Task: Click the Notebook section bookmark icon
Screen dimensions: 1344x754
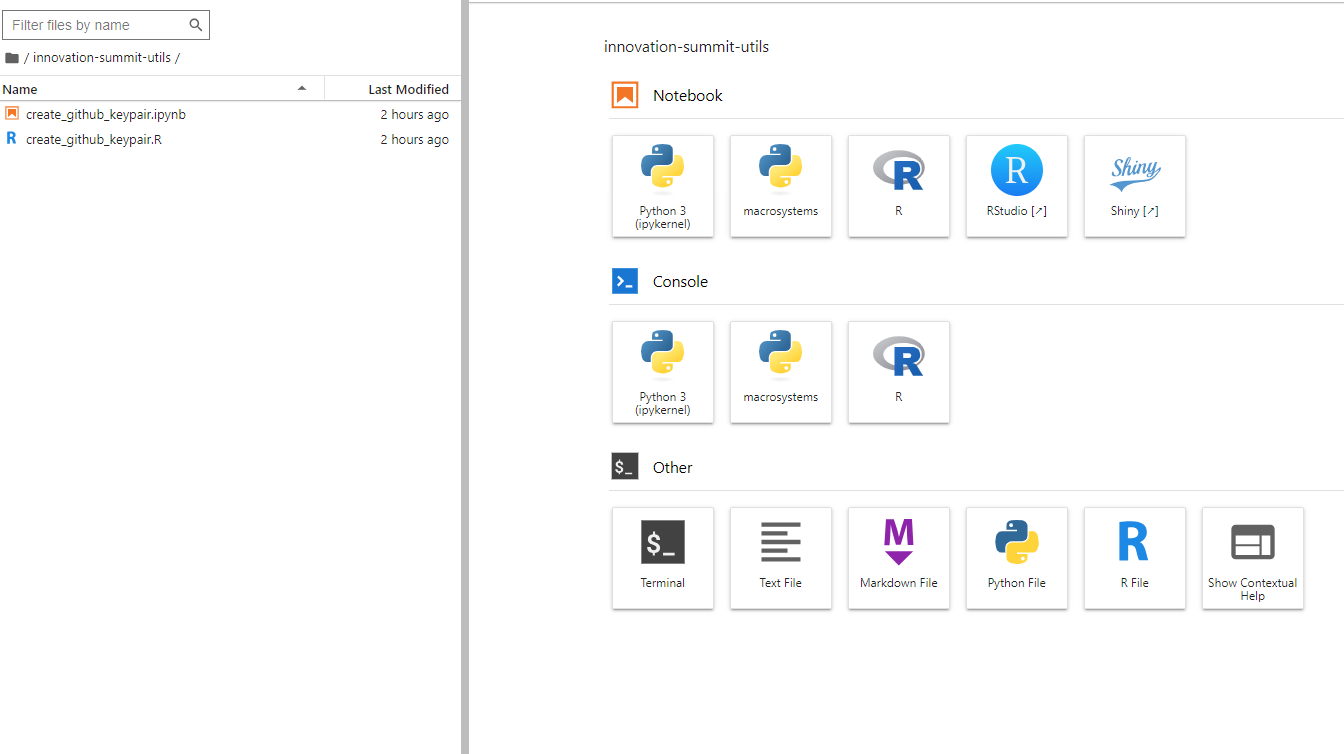Action: click(x=625, y=95)
